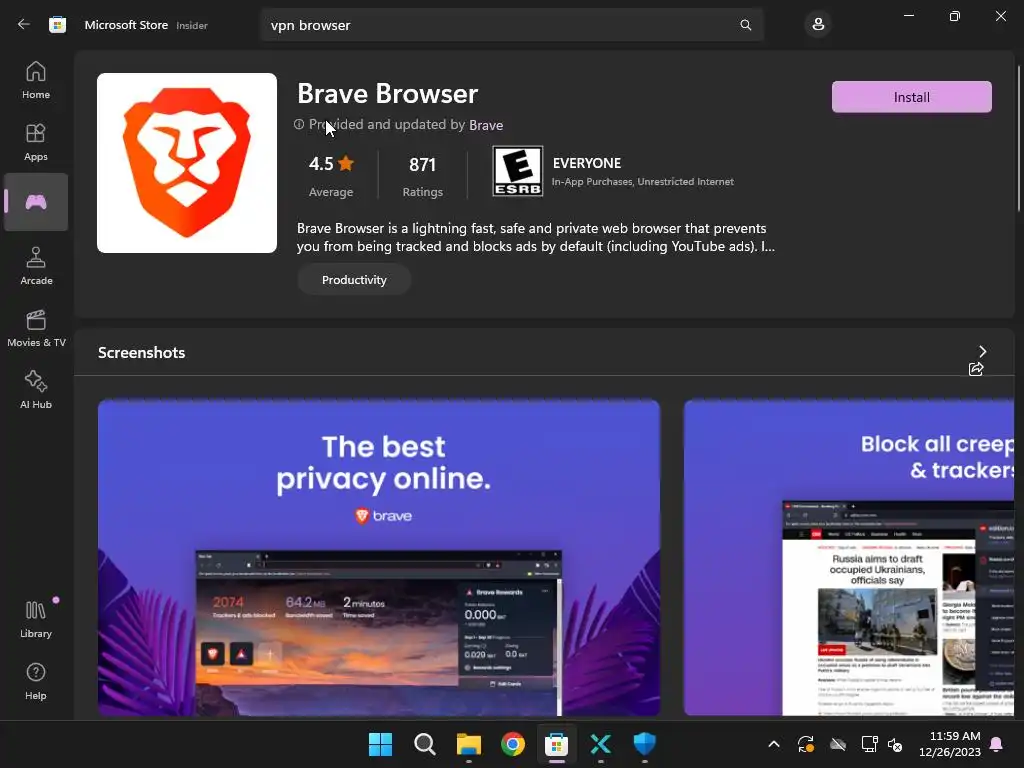This screenshot has height=768, width=1024.
Task: Click the OneDrive cloud tray icon
Action: [x=838, y=744]
